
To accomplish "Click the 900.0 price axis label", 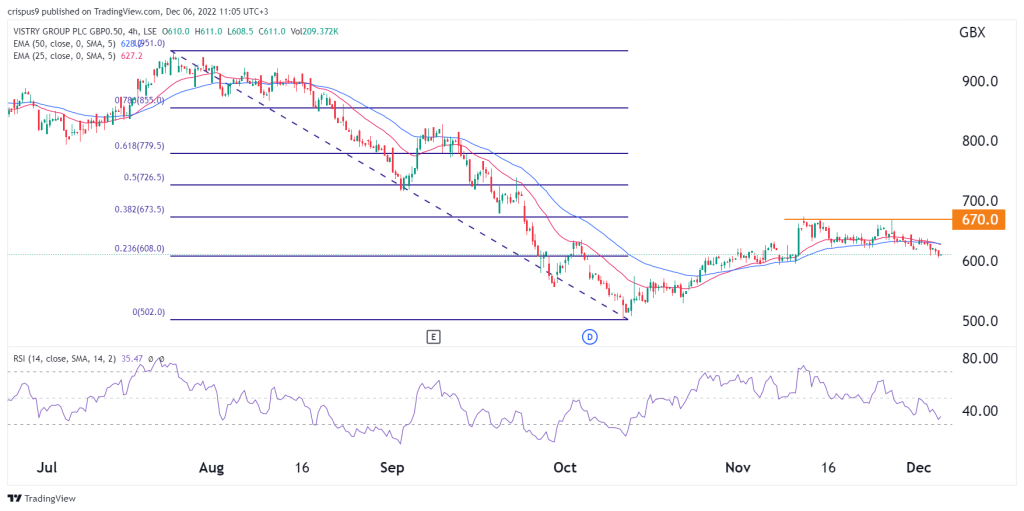I will tap(978, 82).
